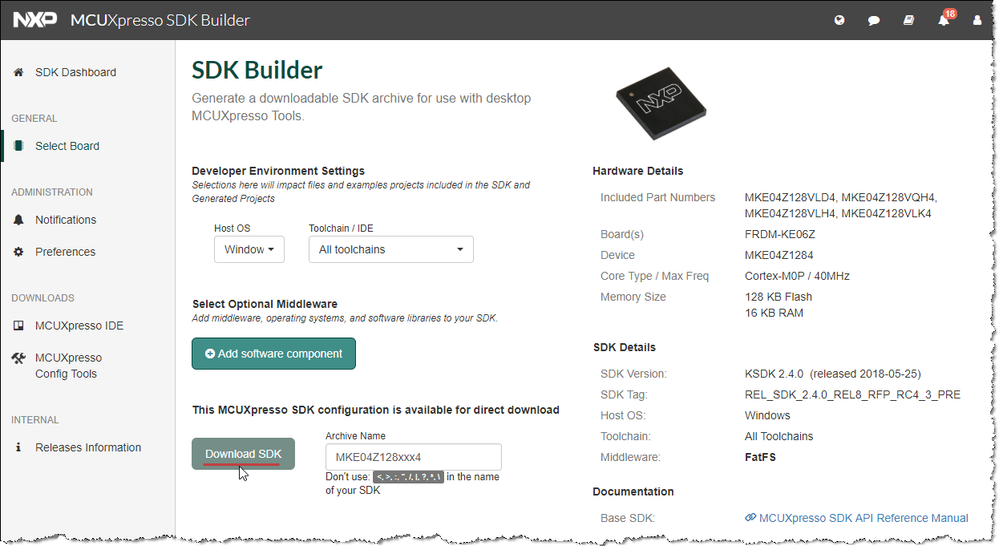Click the Cortex-M0P / 40MHz value
The height and width of the screenshot is (546, 999).
pyautogui.click(x=797, y=276)
